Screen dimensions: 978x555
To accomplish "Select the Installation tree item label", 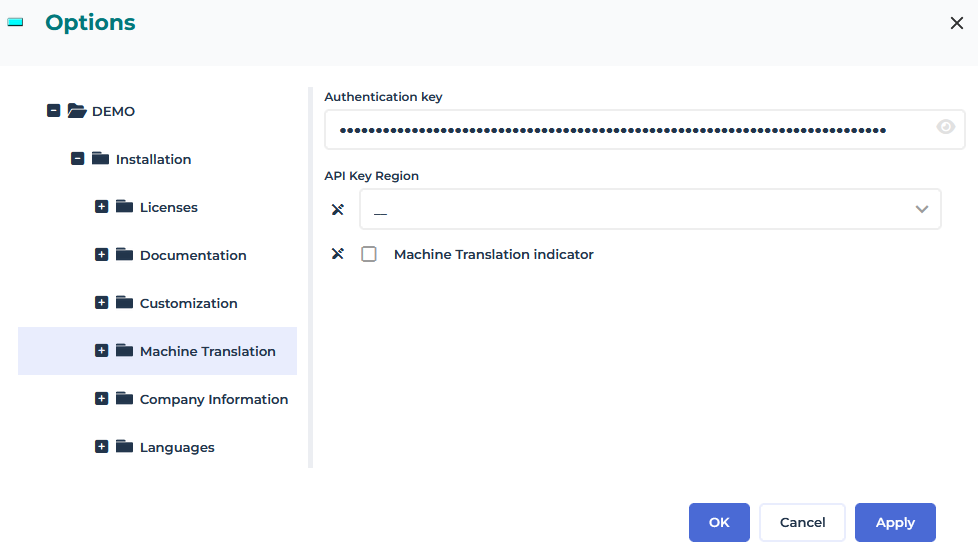I will [153, 159].
